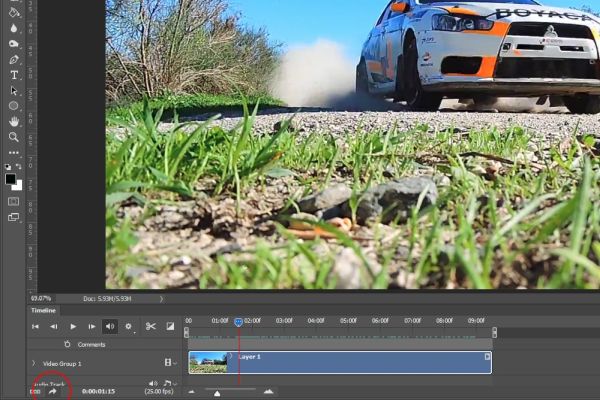Open the transitions icon in the timeline
The image size is (600, 400).
point(170,326)
